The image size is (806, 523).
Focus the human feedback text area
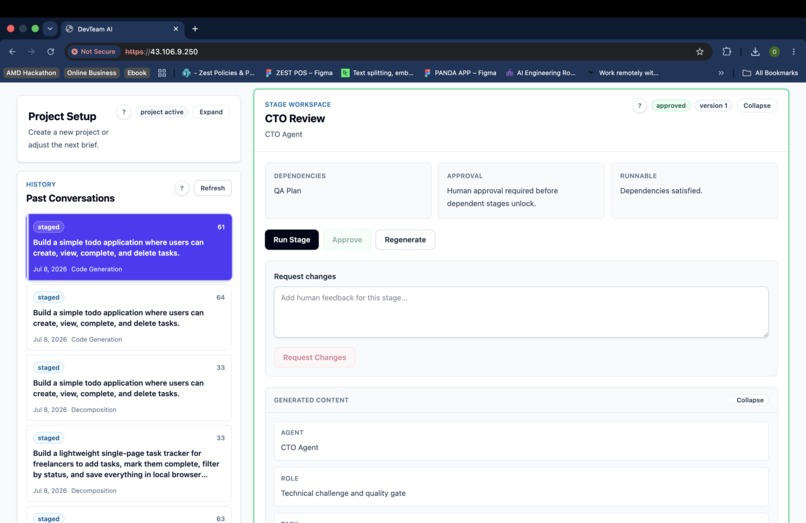pos(521,312)
